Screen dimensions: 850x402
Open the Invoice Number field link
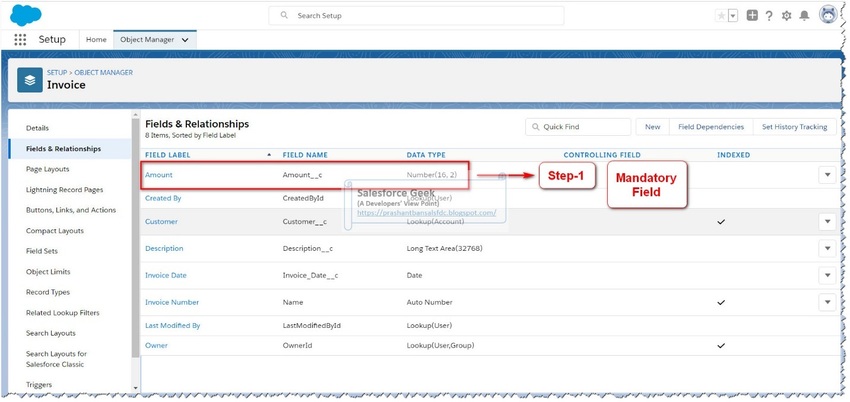[x=172, y=302]
